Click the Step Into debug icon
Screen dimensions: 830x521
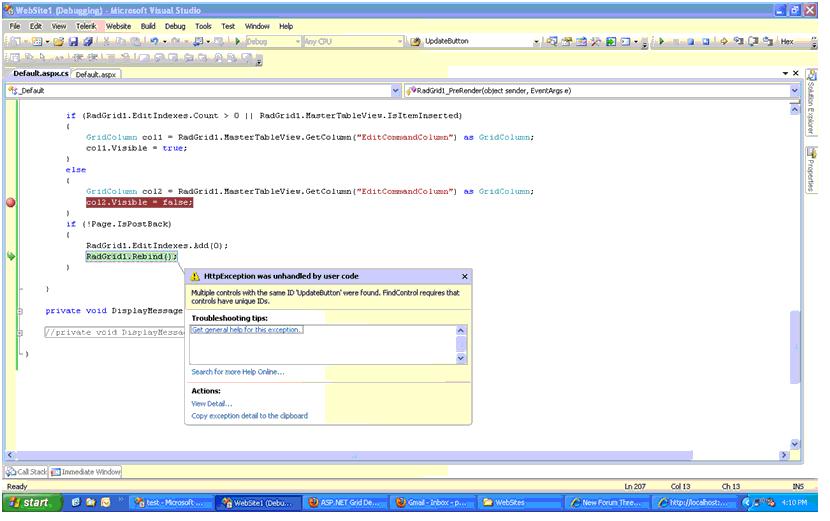(738, 41)
